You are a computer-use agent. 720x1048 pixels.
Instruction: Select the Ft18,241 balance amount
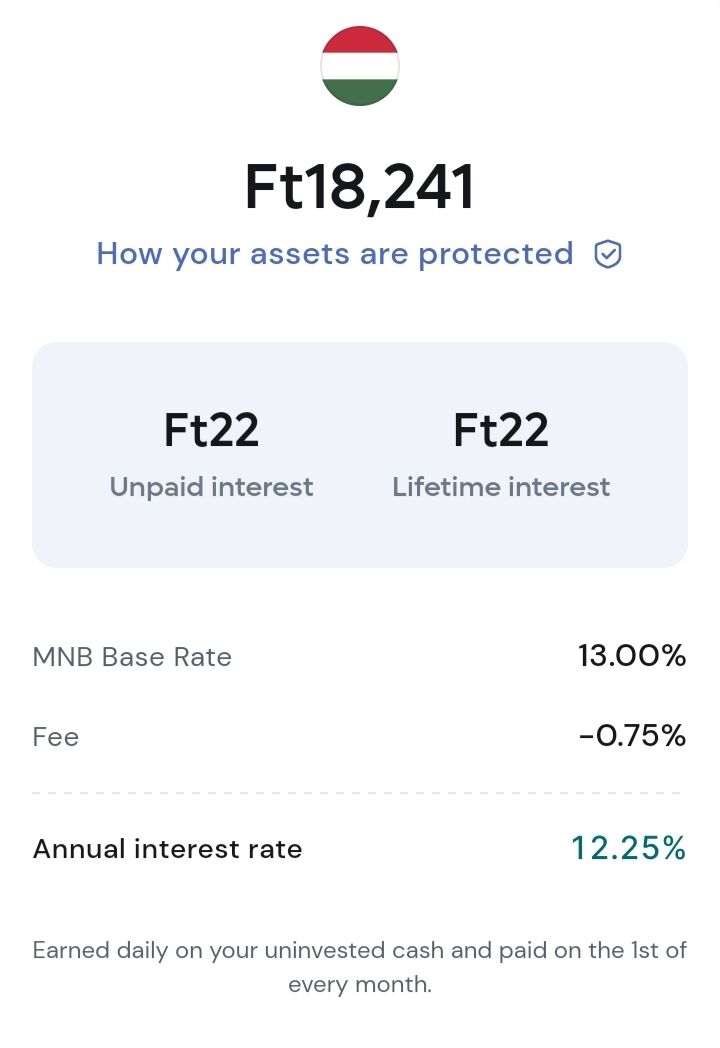tap(360, 187)
